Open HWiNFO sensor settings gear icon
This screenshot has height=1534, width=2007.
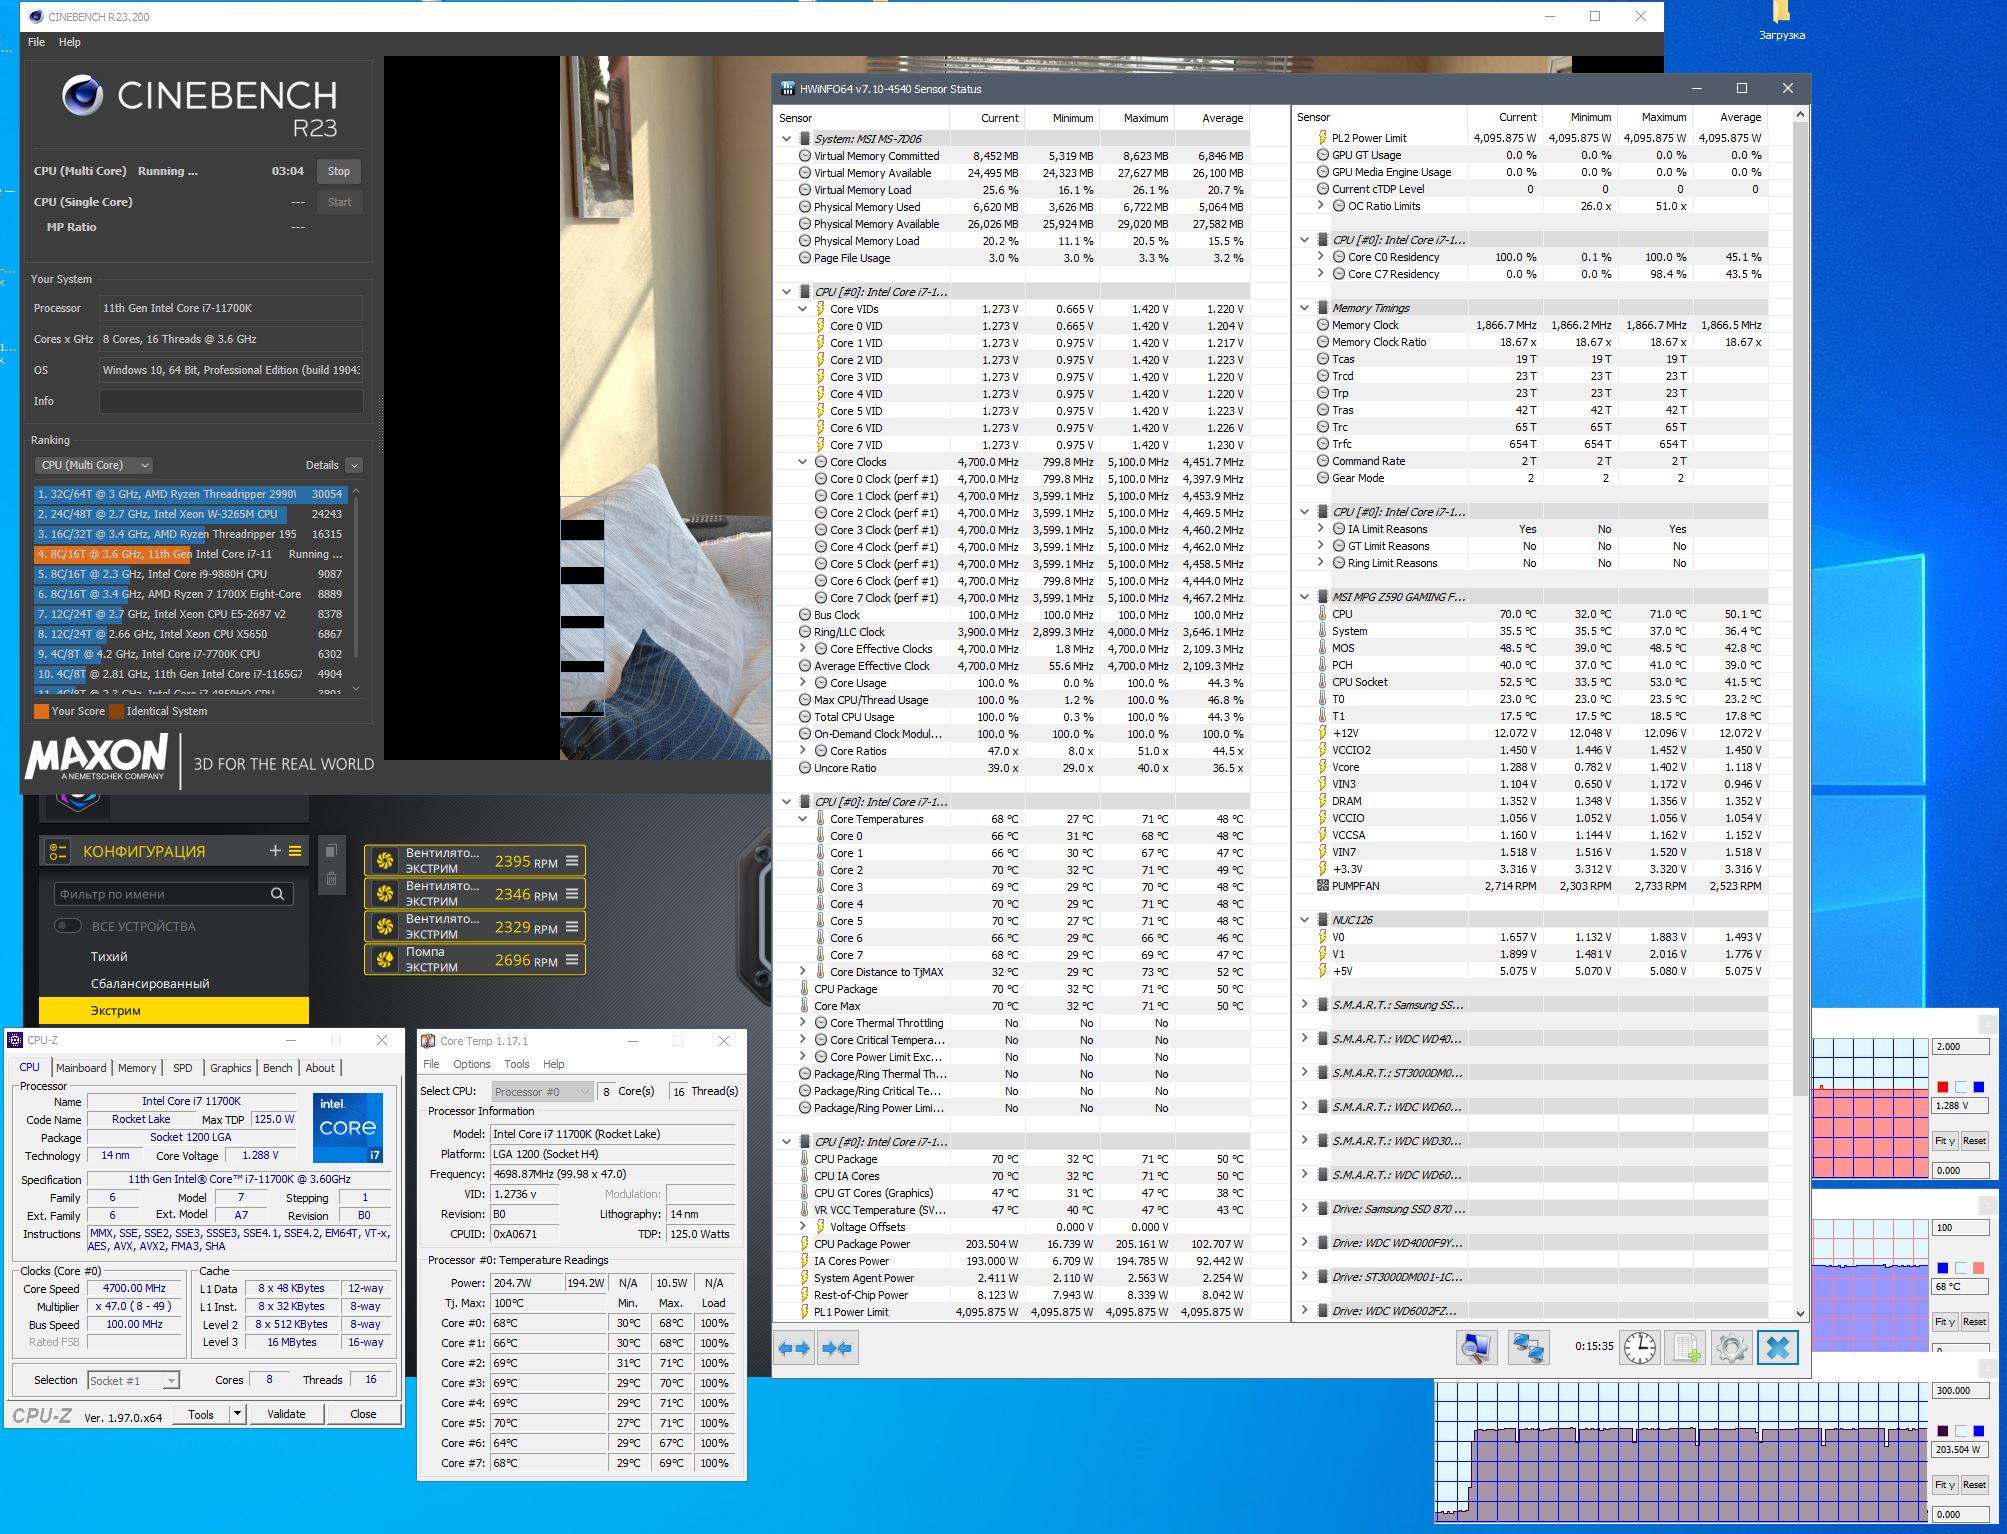point(1732,1348)
